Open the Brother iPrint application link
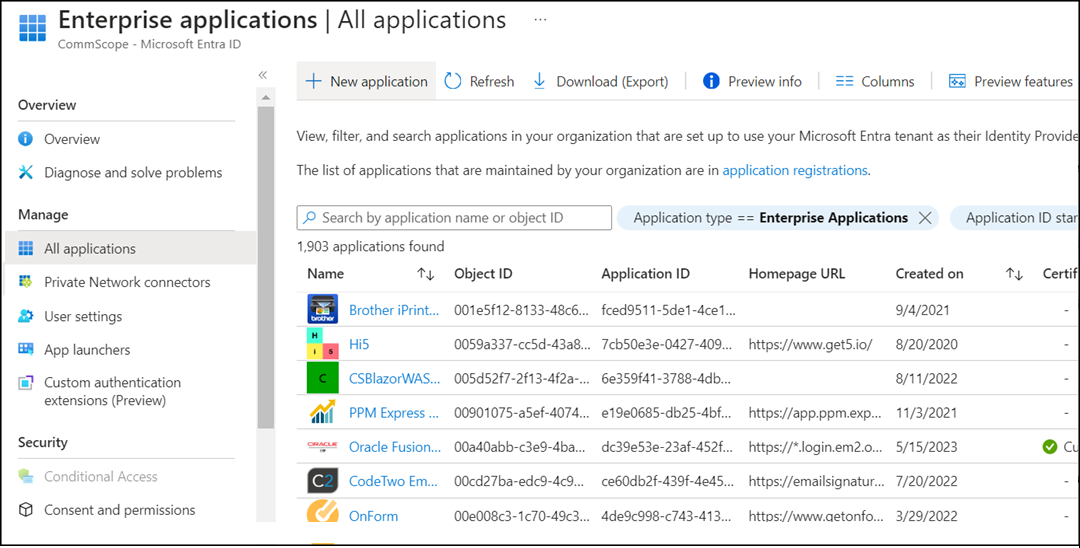The width and height of the screenshot is (1080, 548). [394, 310]
